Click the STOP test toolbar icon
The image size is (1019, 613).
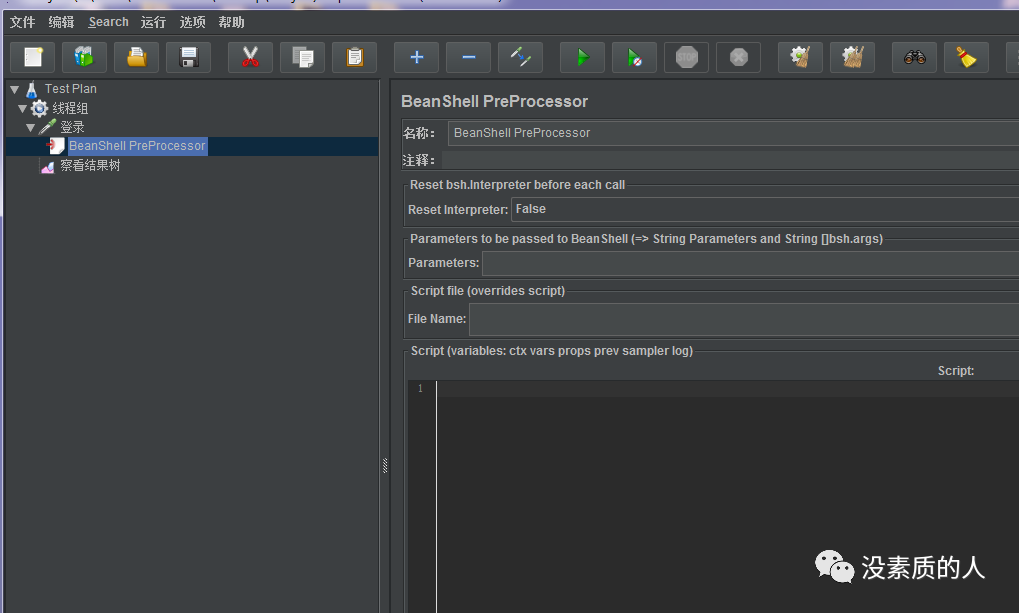[686, 57]
